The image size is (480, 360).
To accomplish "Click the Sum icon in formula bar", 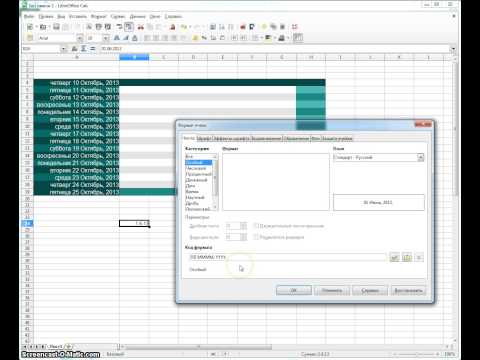I will [x=83, y=49].
